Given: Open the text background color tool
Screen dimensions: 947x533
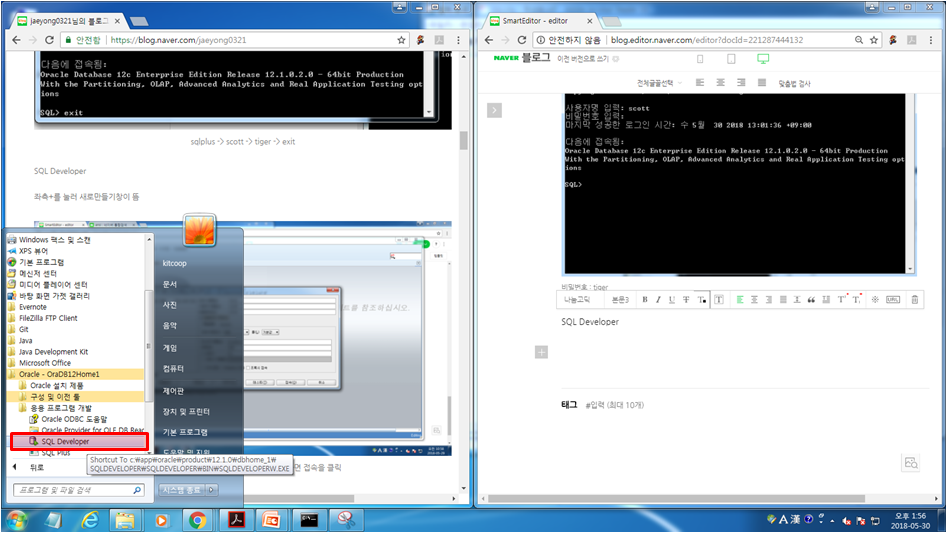Looking at the screenshot, I should [719, 299].
